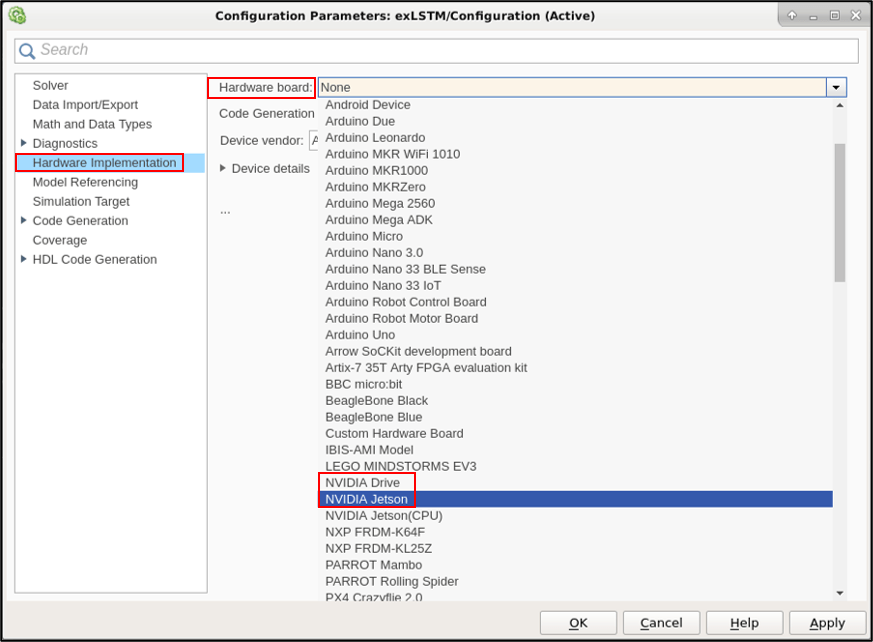Expand the Device details section
The height and width of the screenshot is (642, 873).
(x=223, y=168)
